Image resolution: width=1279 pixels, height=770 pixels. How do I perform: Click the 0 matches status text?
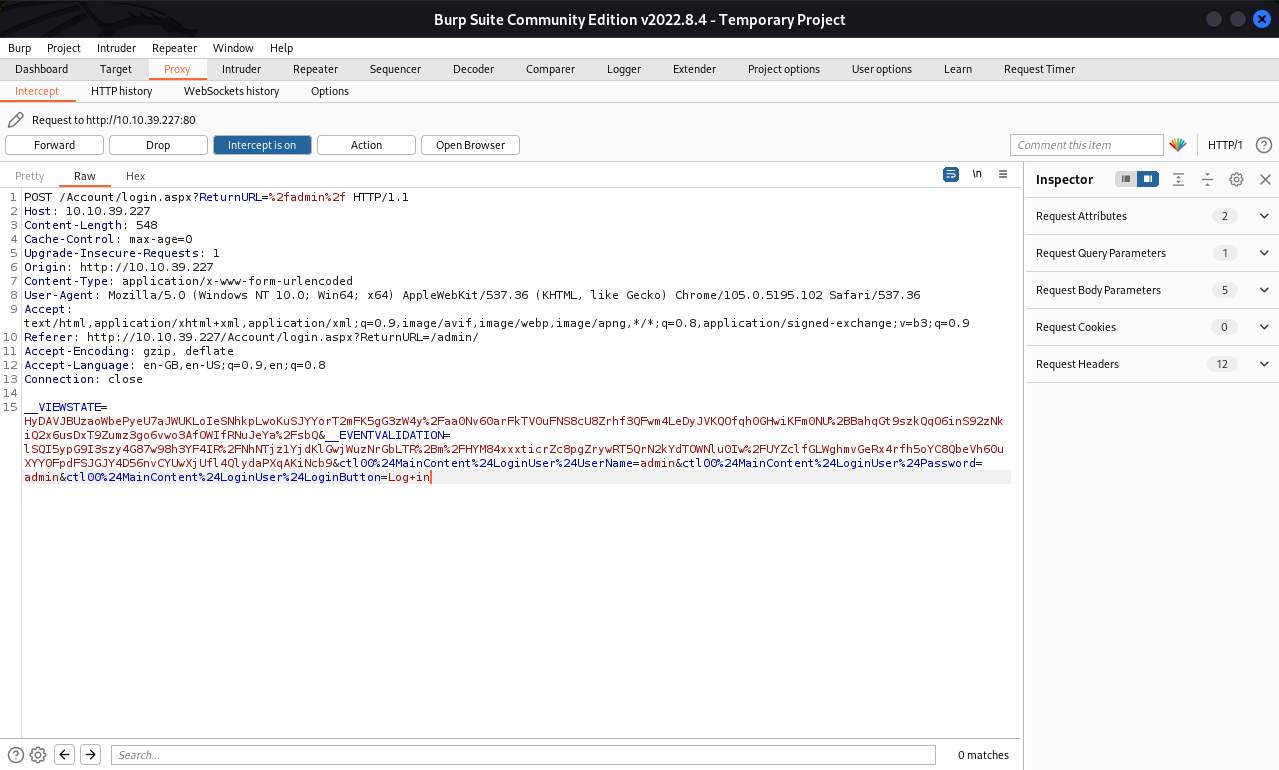click(x=983, y=755)
